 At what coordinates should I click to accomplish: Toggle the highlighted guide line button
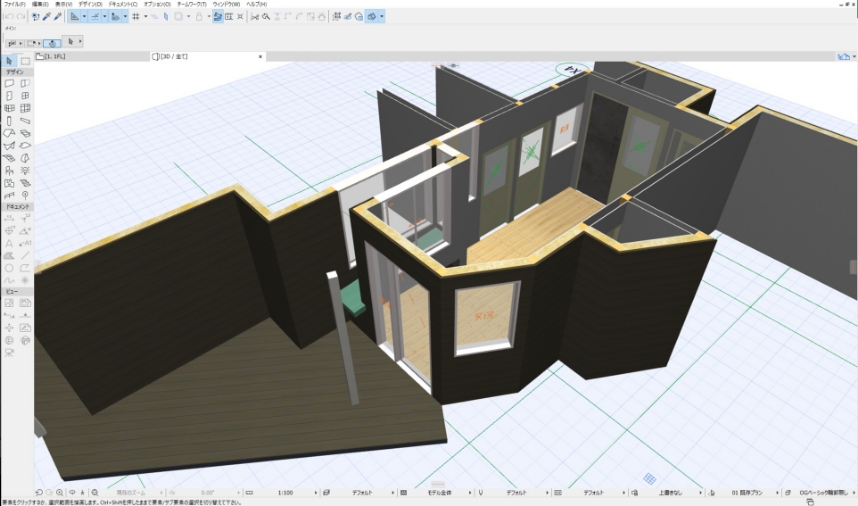click(x=73, y=17)
